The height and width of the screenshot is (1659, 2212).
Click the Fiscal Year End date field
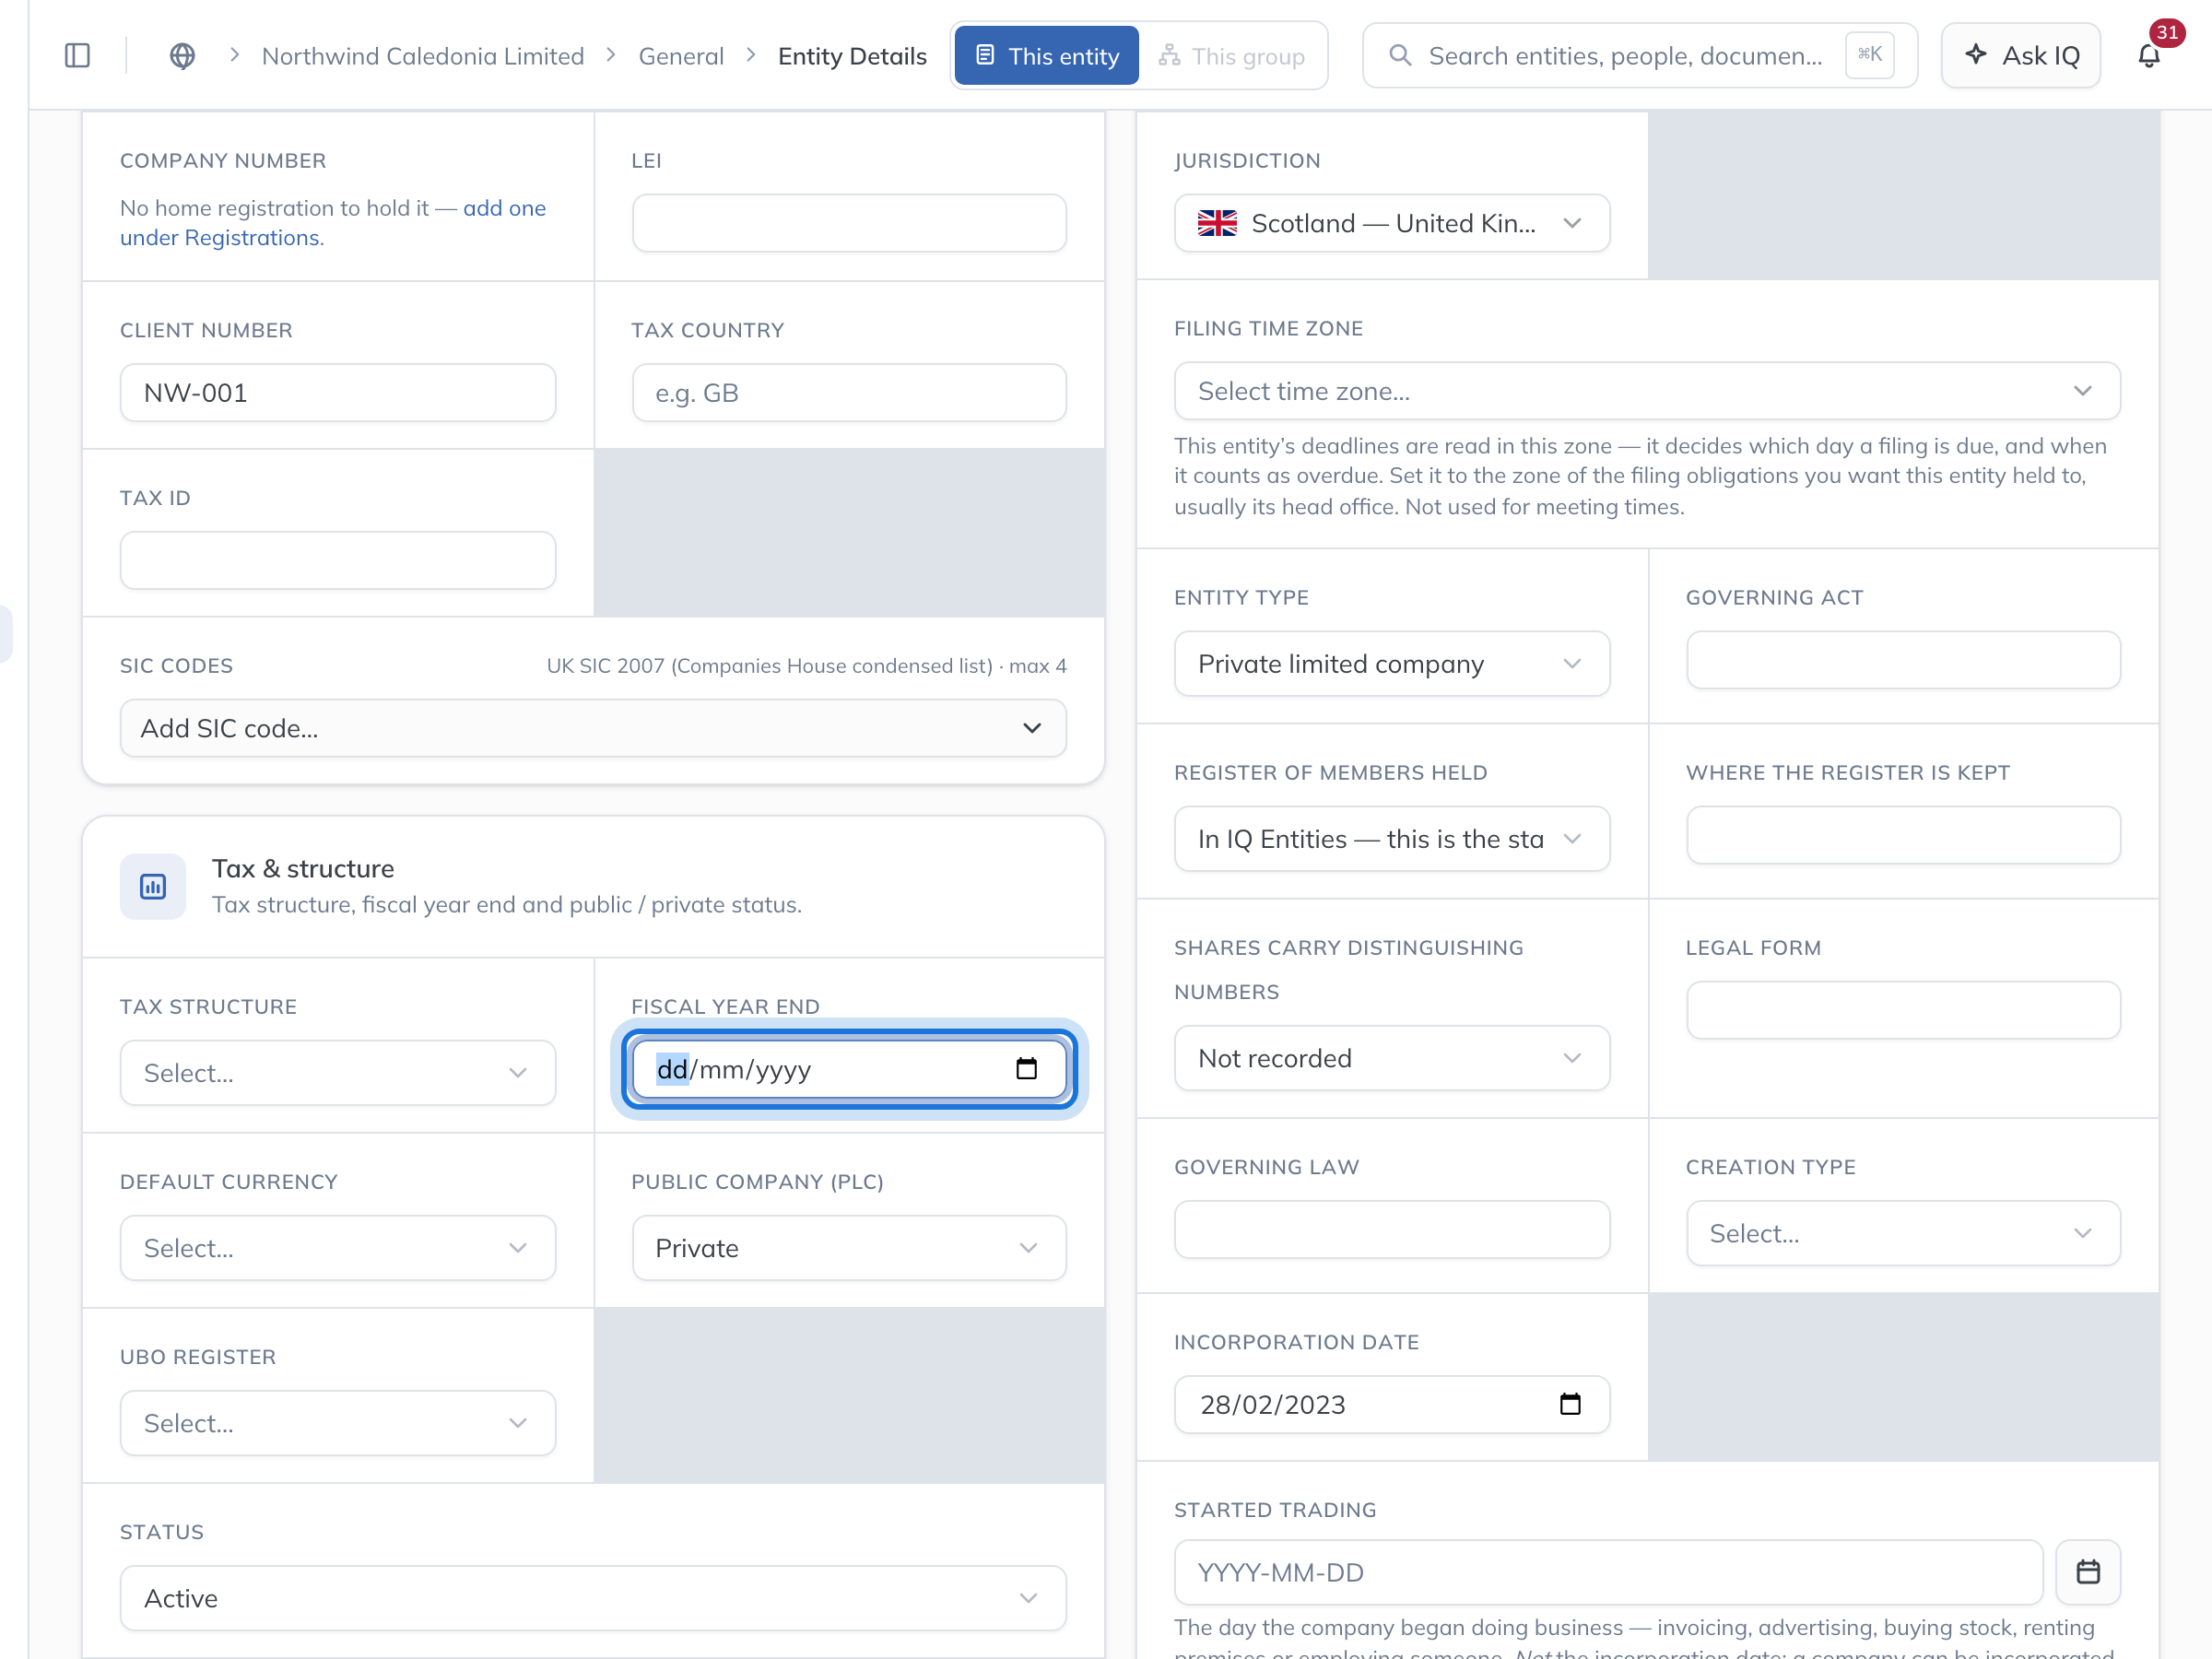pos(849,1069)
